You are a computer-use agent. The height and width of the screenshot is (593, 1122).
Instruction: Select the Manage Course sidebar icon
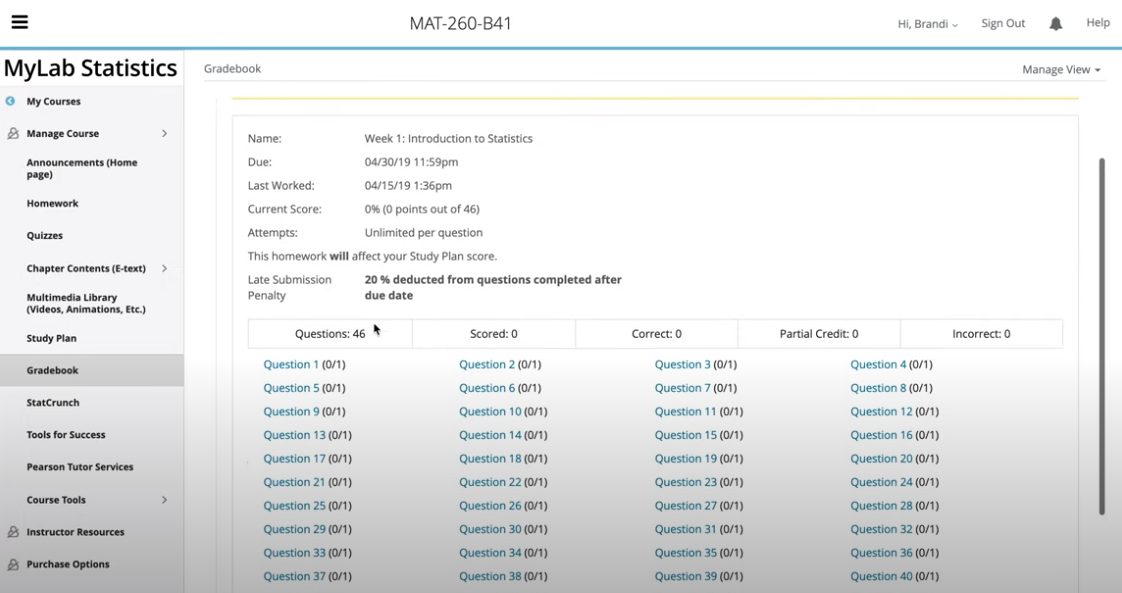[x=10, y=133]
